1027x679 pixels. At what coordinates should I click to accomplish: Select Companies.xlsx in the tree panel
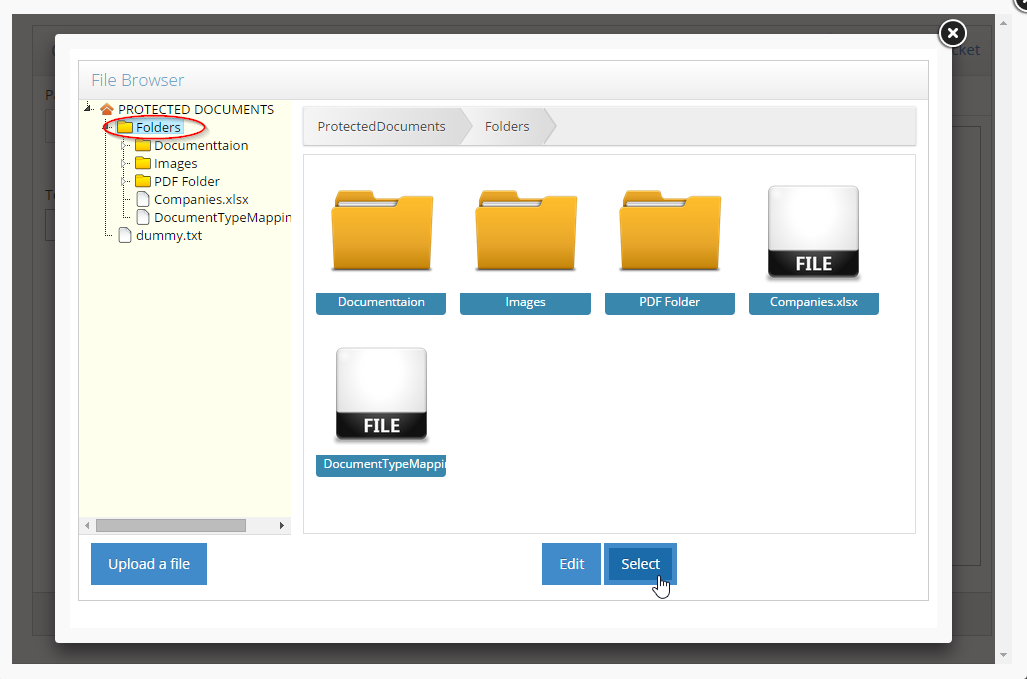[x=200, y=199]
